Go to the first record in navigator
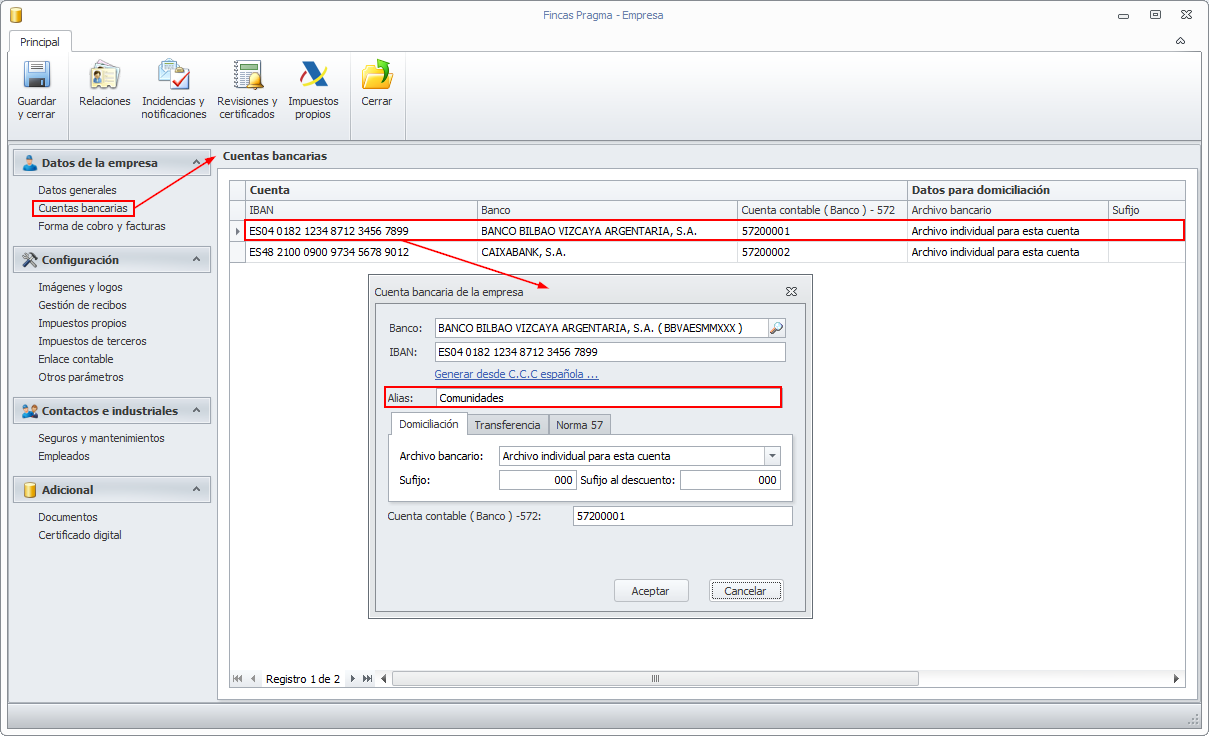The height and width of the screenshot is (736, 1209). [x=238, y=678]
